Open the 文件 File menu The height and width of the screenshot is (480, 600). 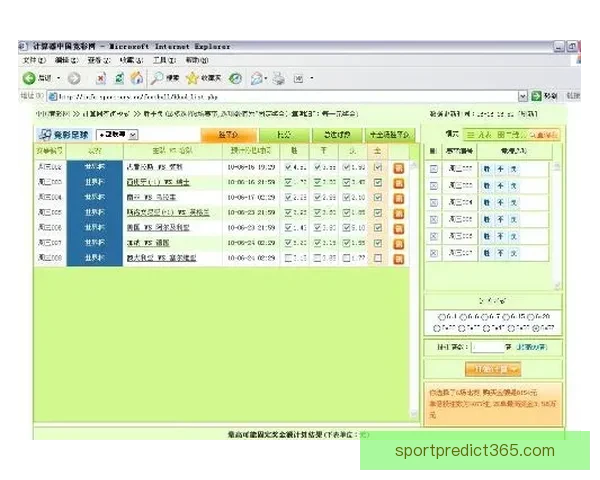(34, 60)
